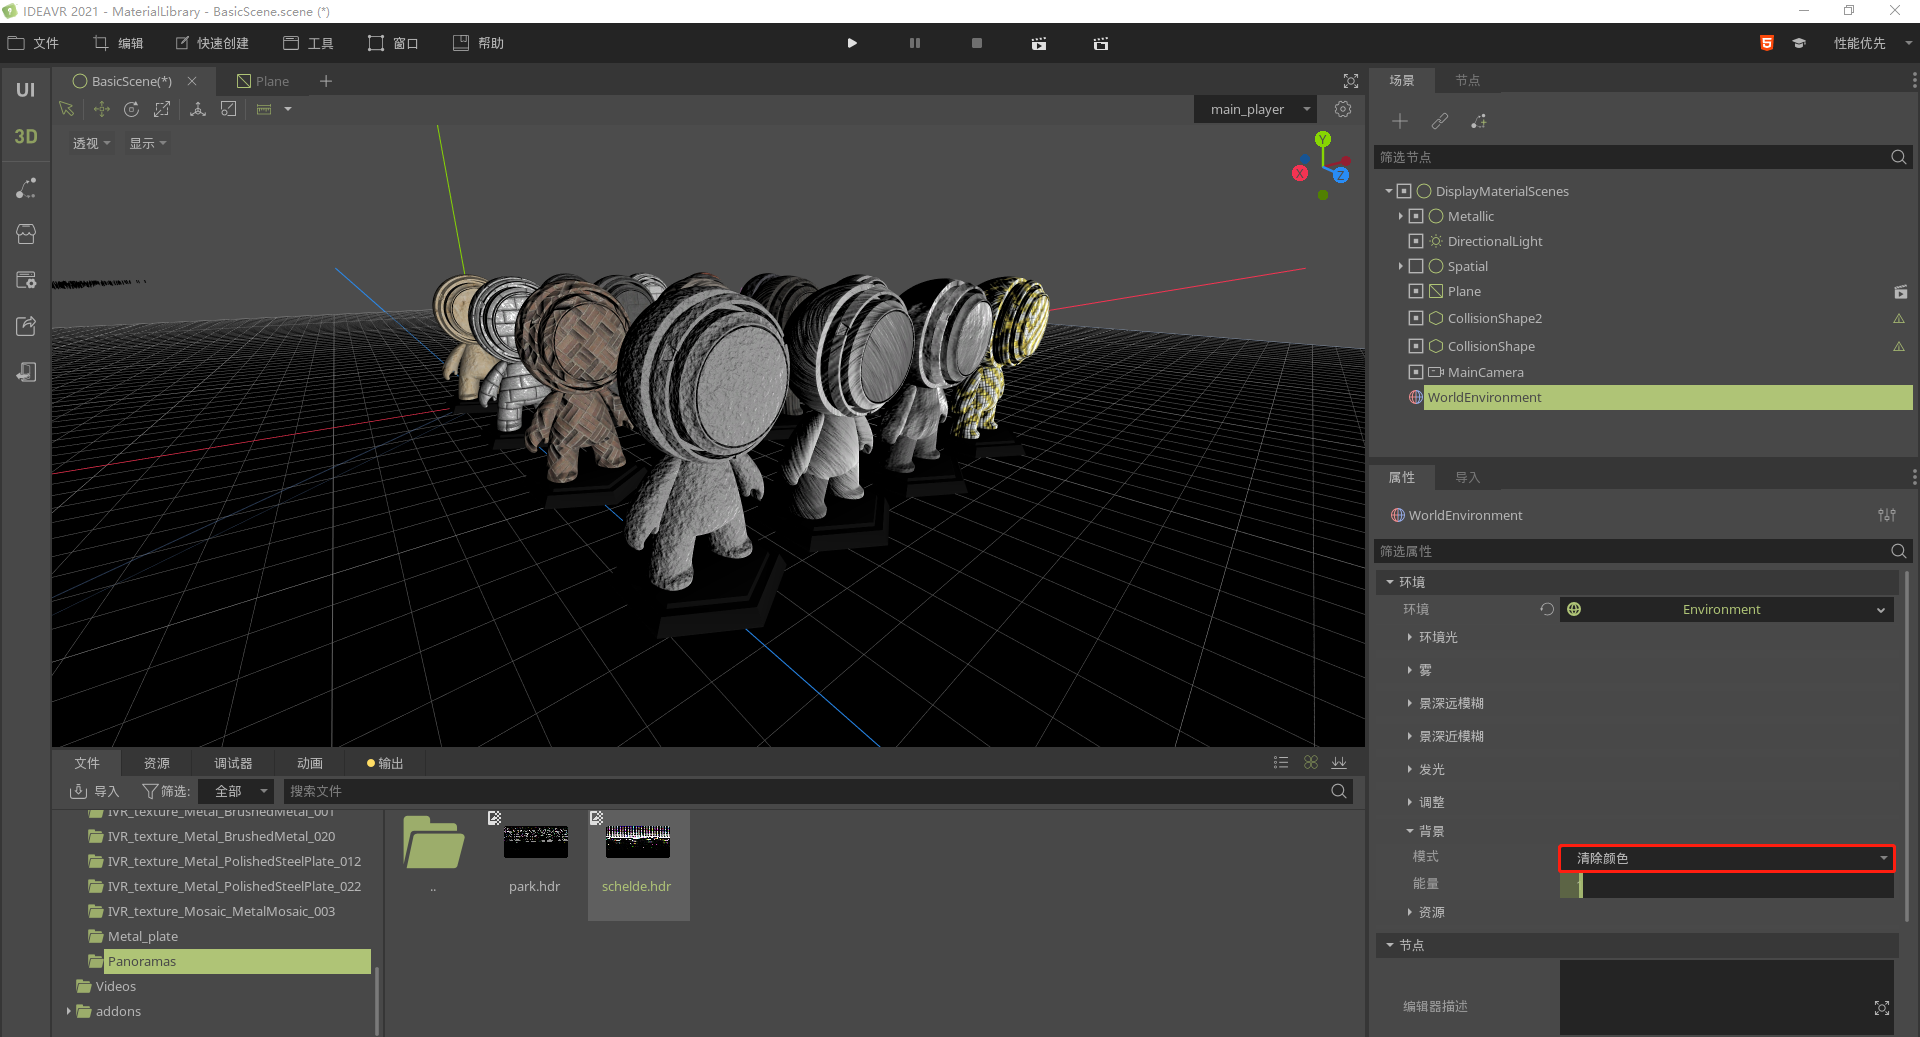
Task: Add a new node with the plus icon
Action: tap(1400, 121)
